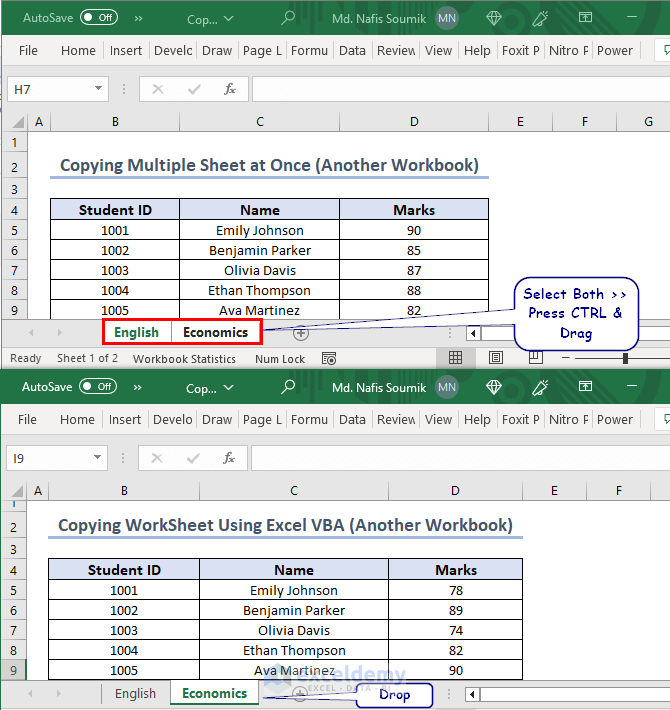
Task: Select row 5 header in bottom sheet
Action: (x=14, y=590)
